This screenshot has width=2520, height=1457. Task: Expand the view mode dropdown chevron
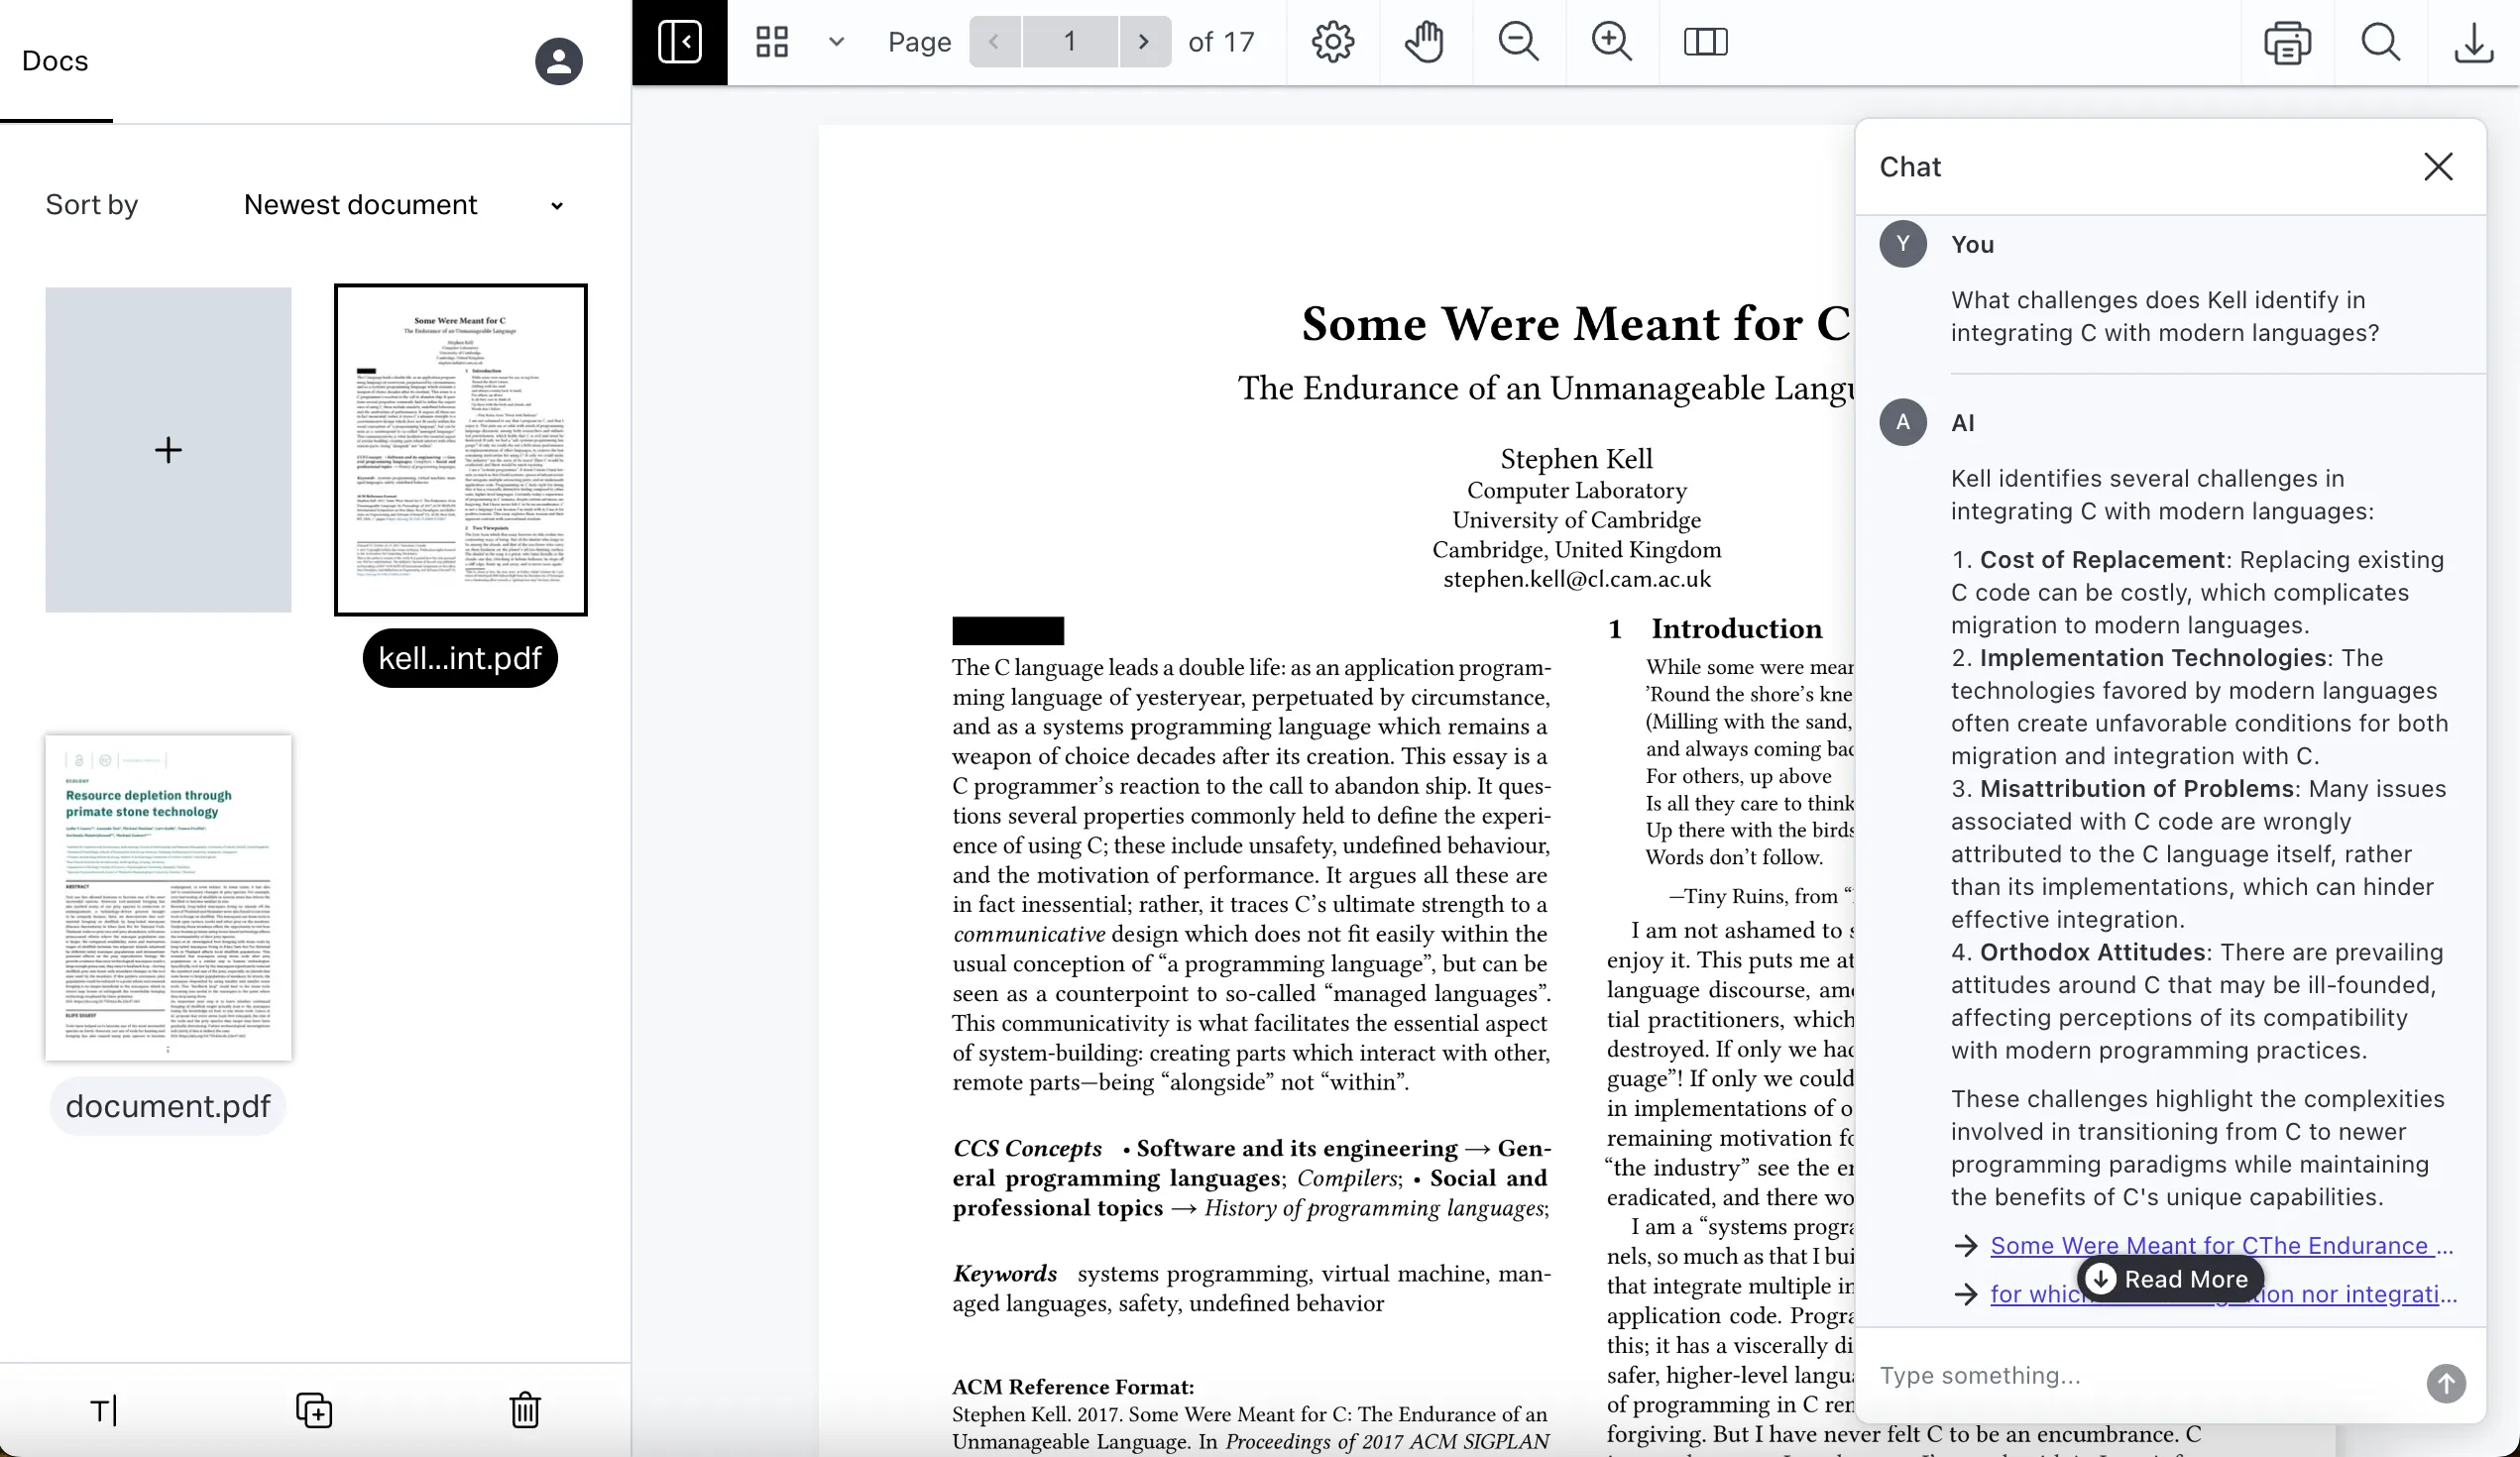837,42
